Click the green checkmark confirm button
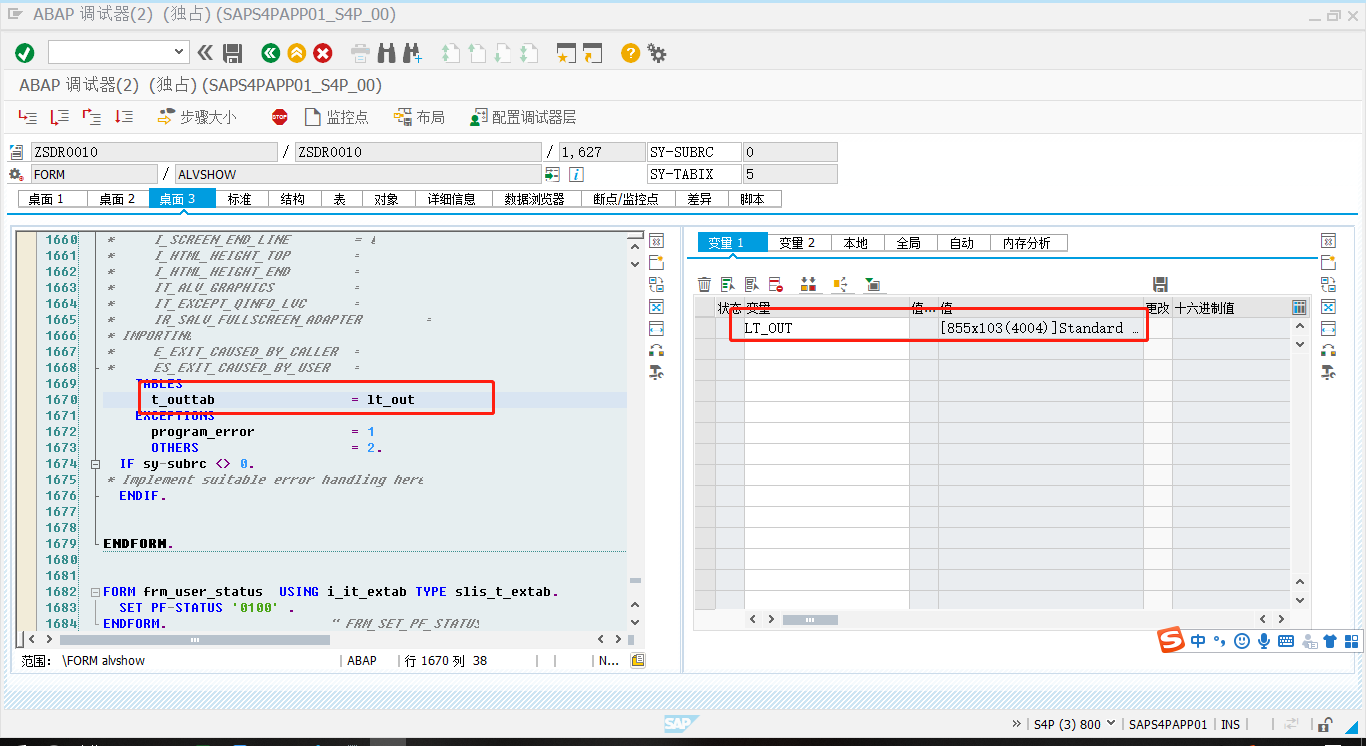This screenshot has height=746, width=1366. (24, 53)
